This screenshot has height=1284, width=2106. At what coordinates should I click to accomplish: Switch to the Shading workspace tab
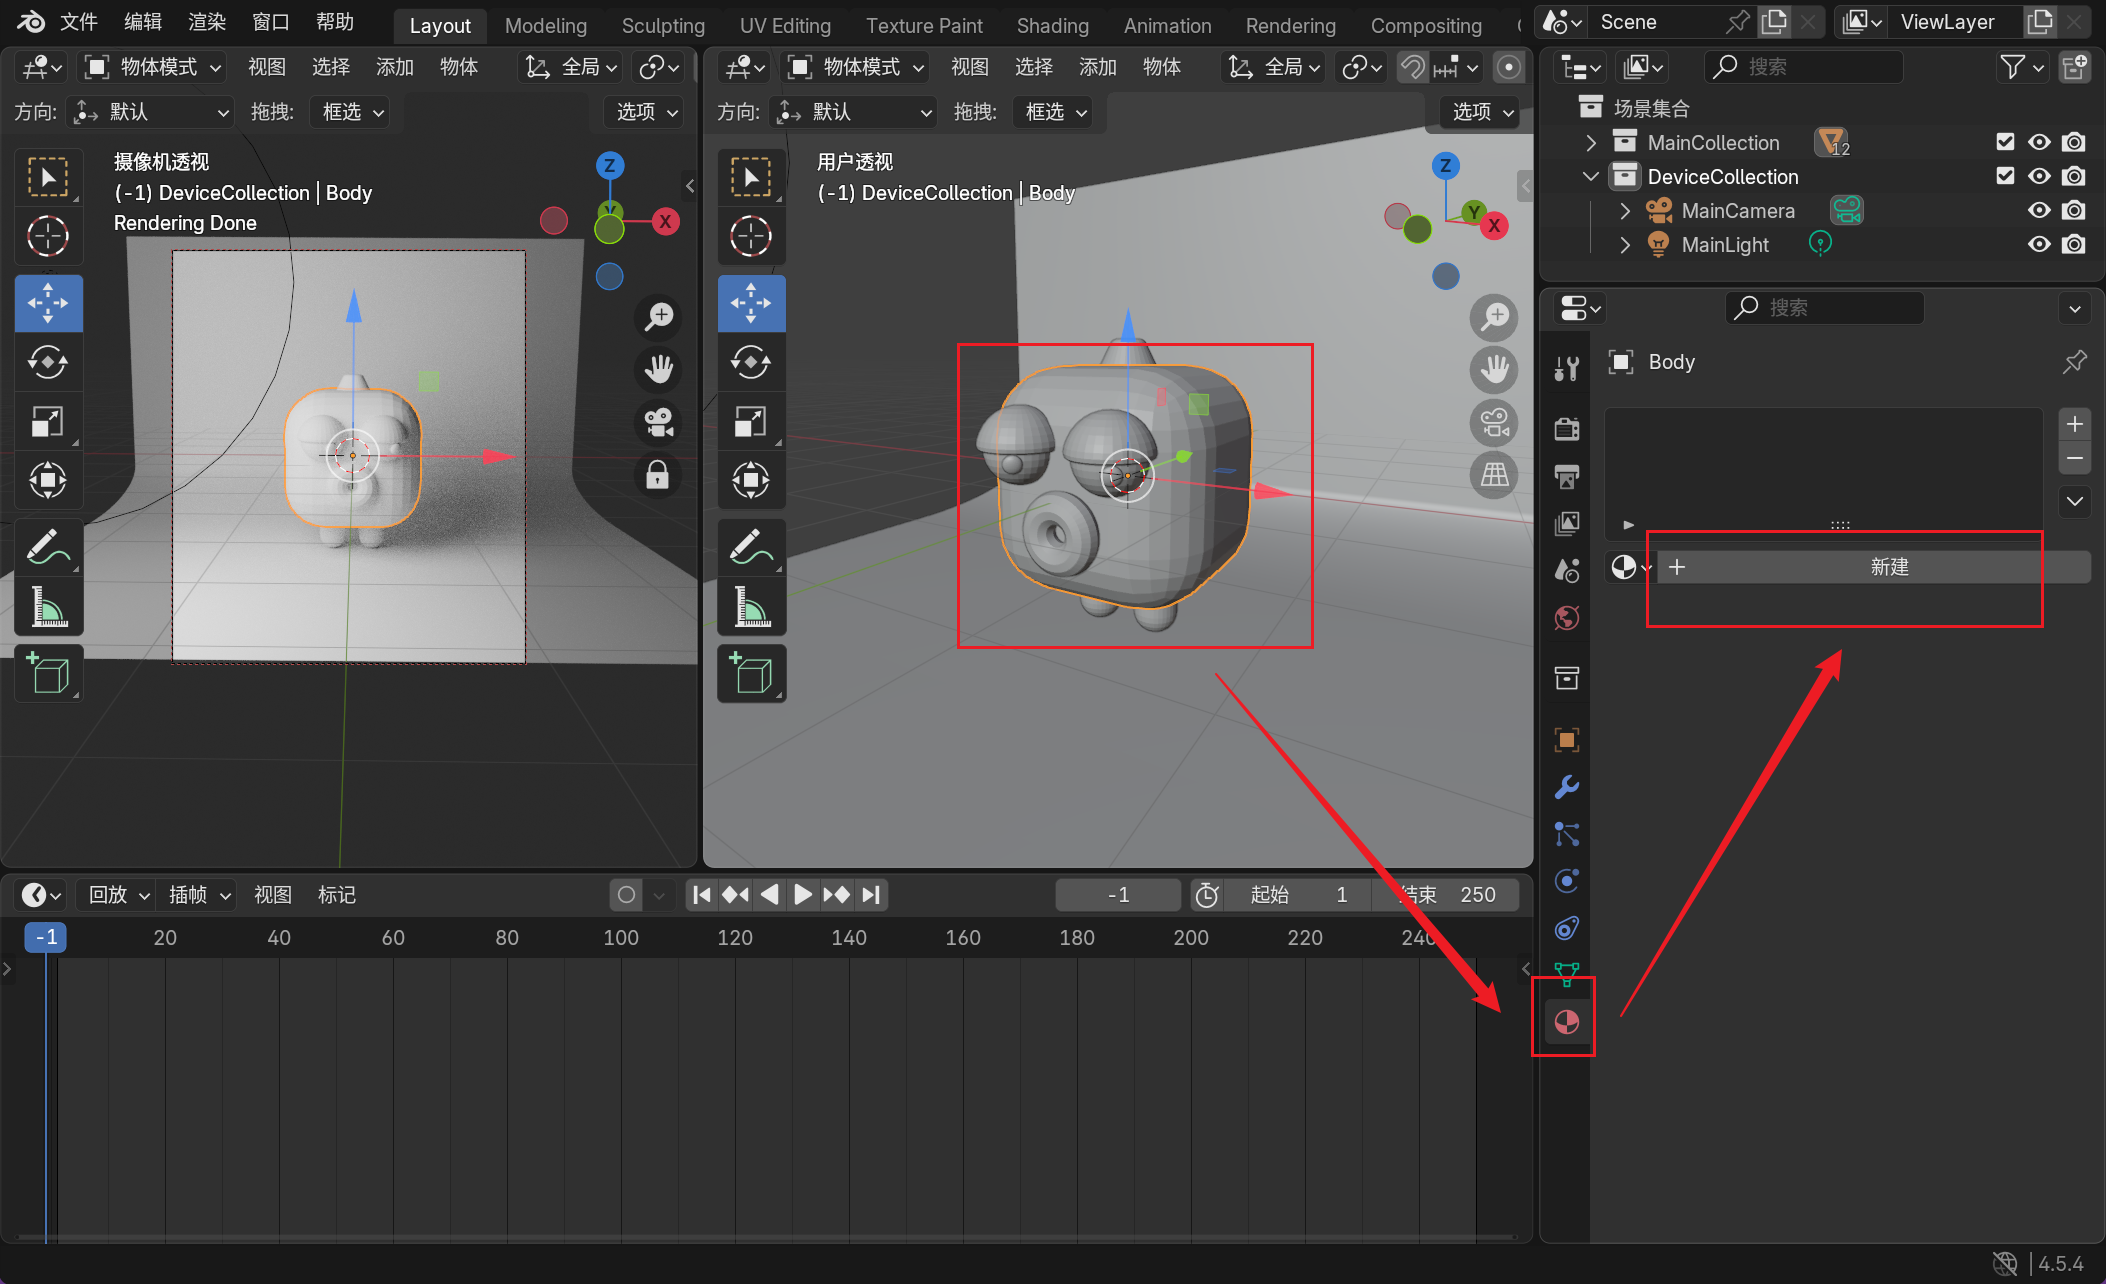coord(1052,25)
